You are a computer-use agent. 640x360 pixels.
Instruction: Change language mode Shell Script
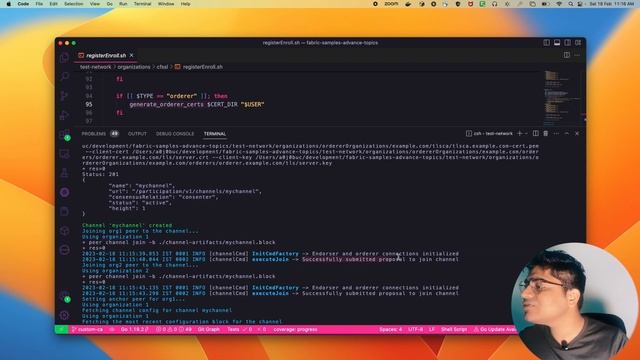click(453, 329)
